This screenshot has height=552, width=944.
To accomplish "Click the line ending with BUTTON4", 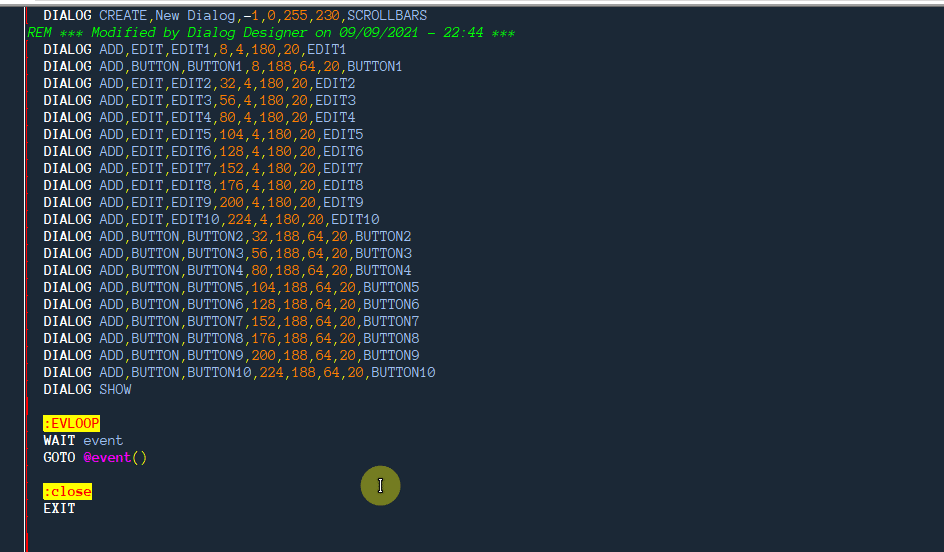I will 227,271.
